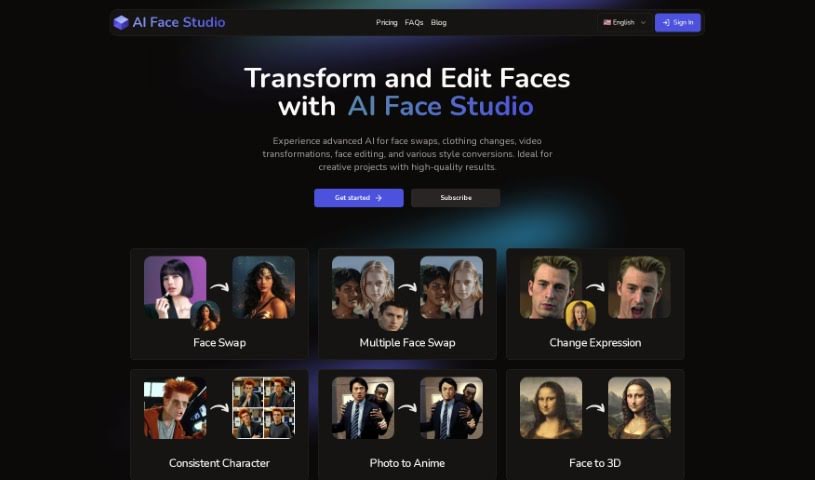
Task: Click the AI Face Studio cube logo
Action: point(121,22)
